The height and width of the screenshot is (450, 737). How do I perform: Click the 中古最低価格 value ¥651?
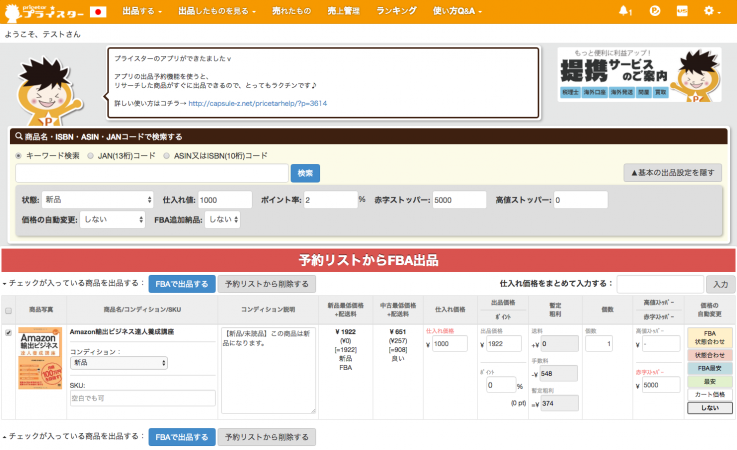[398, 332]
